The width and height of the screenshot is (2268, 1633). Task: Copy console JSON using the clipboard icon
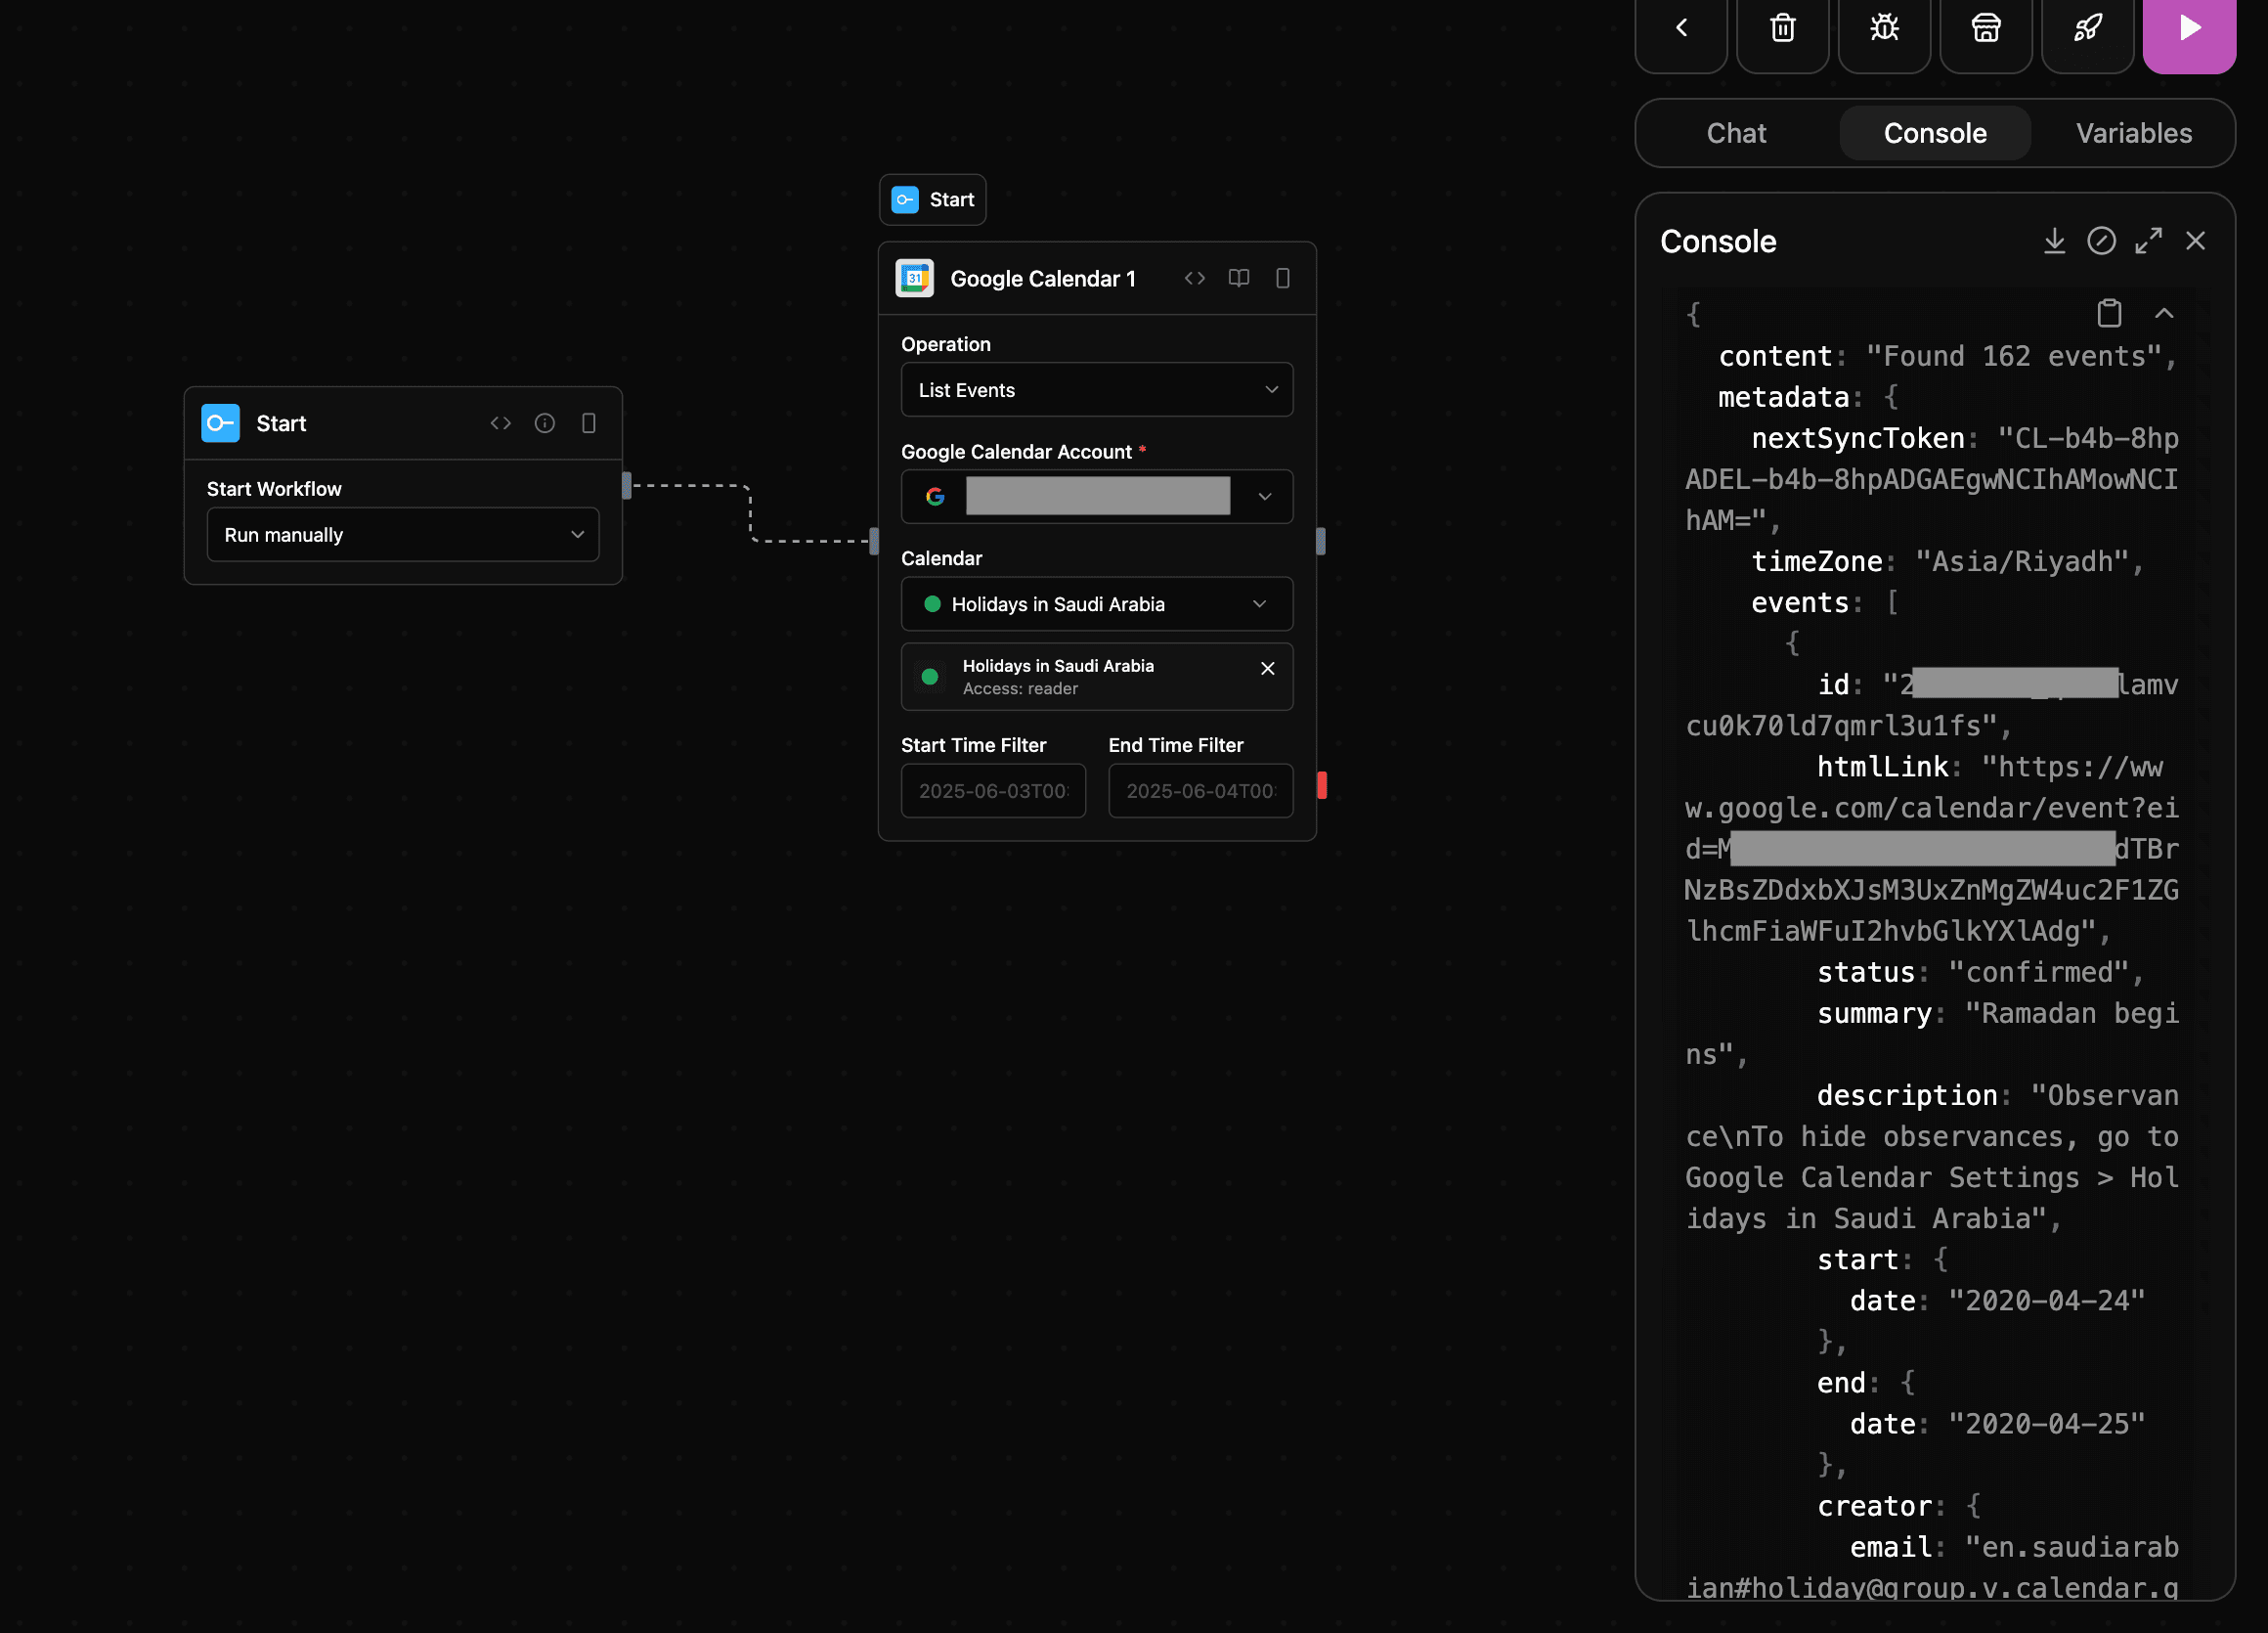[2110, 313]
